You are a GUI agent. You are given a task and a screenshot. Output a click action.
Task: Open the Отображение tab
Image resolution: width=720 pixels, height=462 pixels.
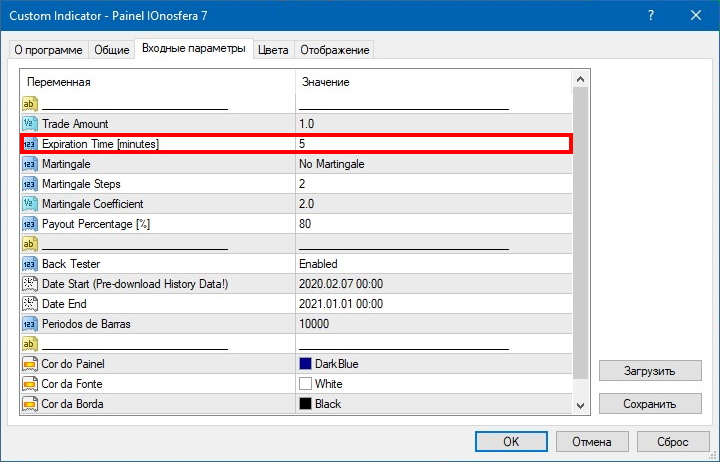coord(335,50)
